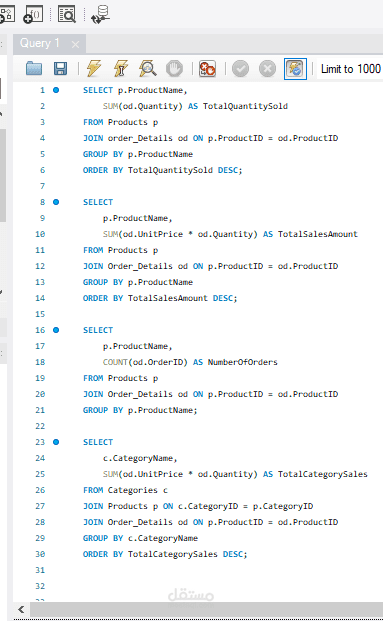The width and height of the screenshot is (383, 621).
Task: Execute the statement under cursor (lightning with cursor)
Action: tap(121, 68)
